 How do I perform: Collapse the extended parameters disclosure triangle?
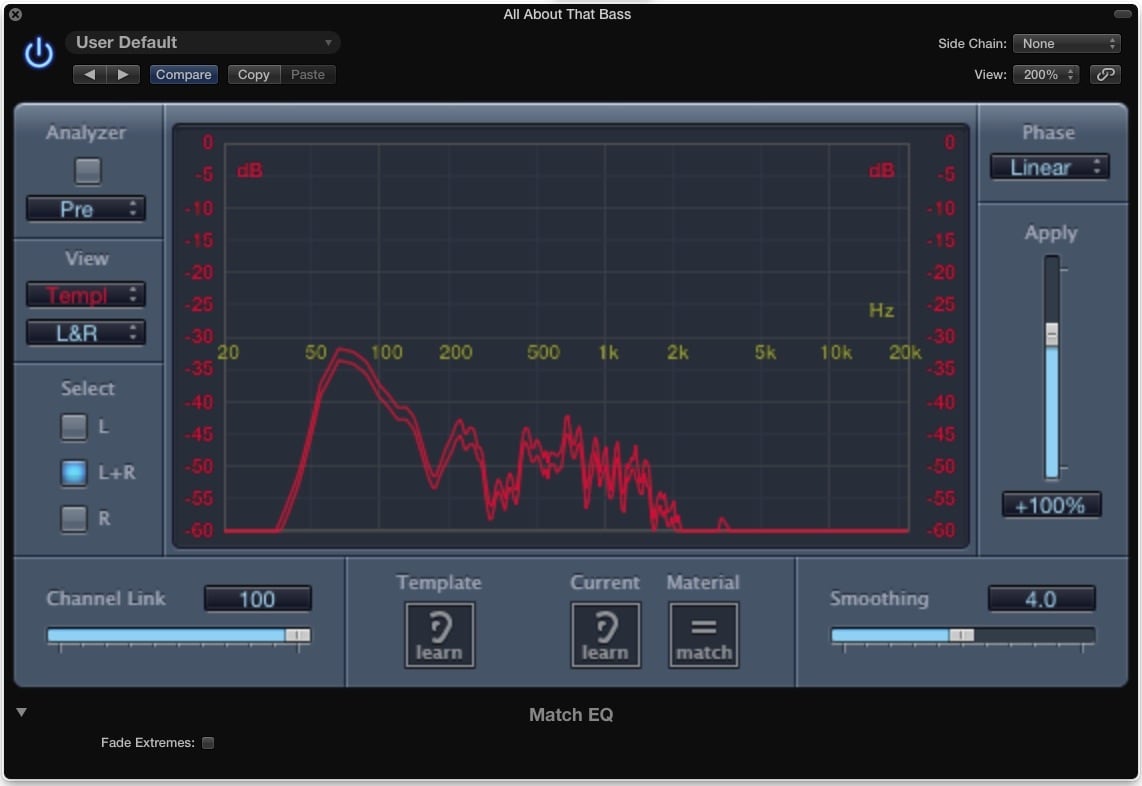pyautogui.click(x=22, y=712)
